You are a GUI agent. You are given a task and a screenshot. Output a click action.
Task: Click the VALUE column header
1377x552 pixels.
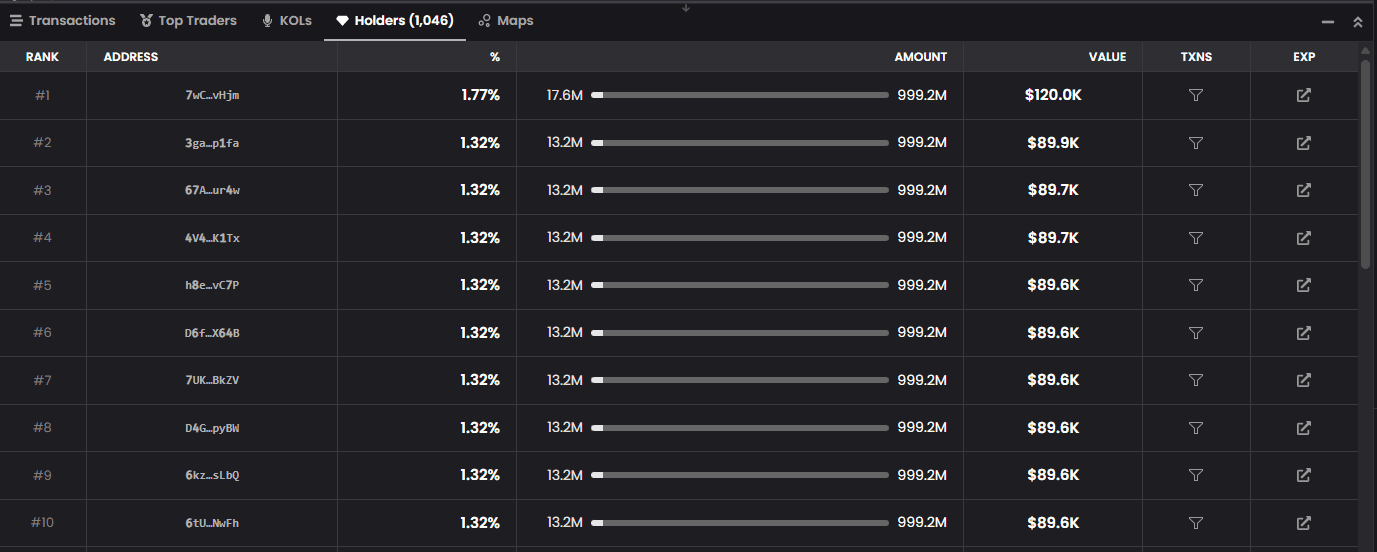[1108, 57]
